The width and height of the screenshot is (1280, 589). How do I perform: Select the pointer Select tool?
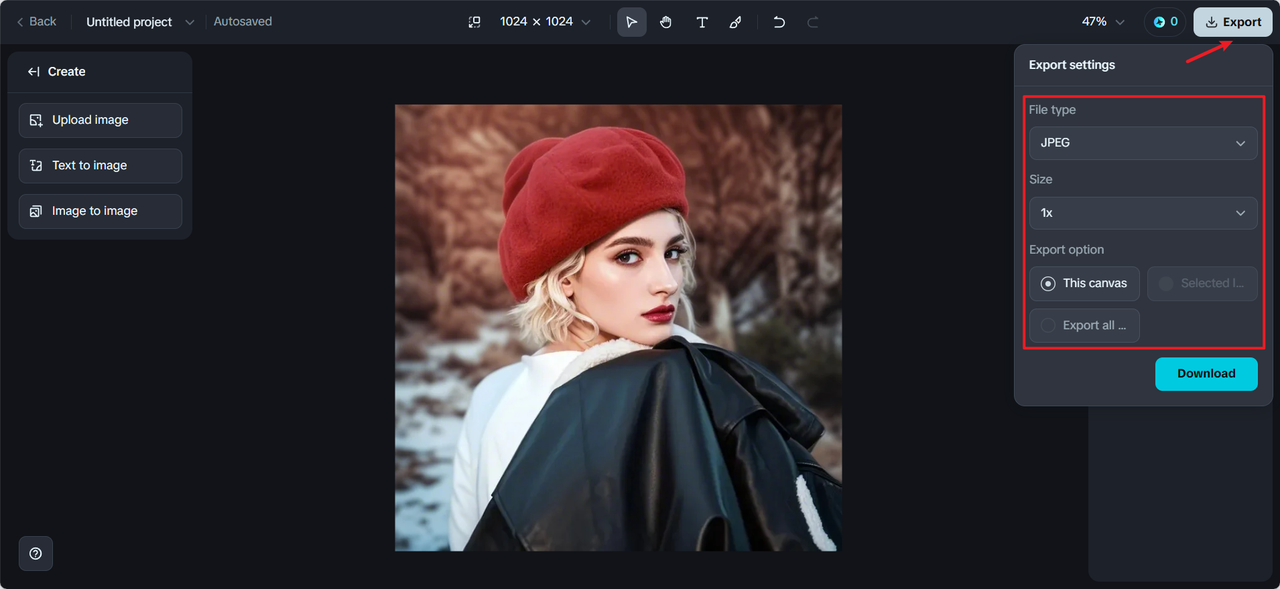pos(632,22)
